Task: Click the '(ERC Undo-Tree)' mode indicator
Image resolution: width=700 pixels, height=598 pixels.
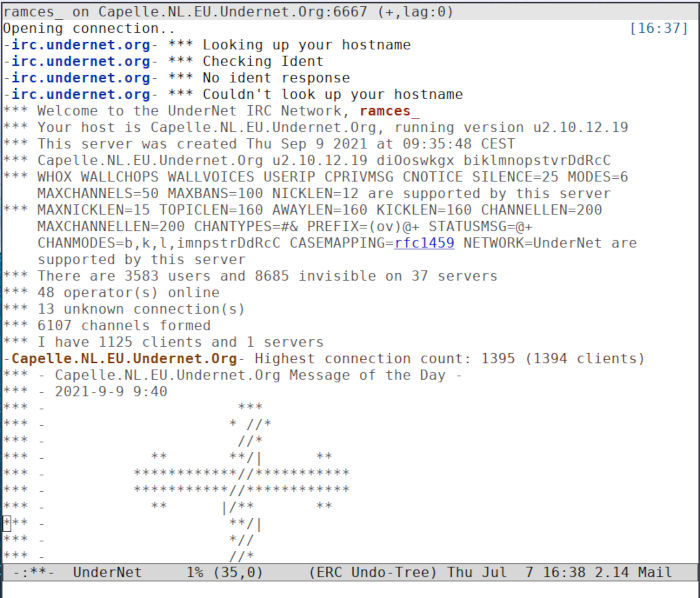Action: click(x=373, y=573)
